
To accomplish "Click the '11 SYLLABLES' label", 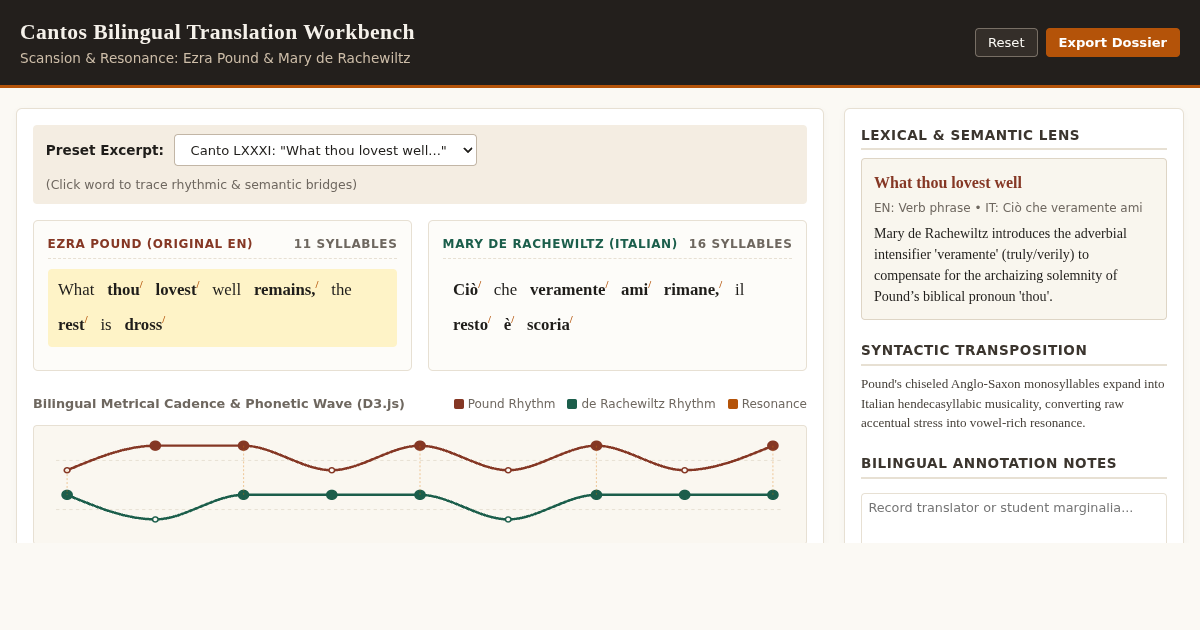I will 345,244.
